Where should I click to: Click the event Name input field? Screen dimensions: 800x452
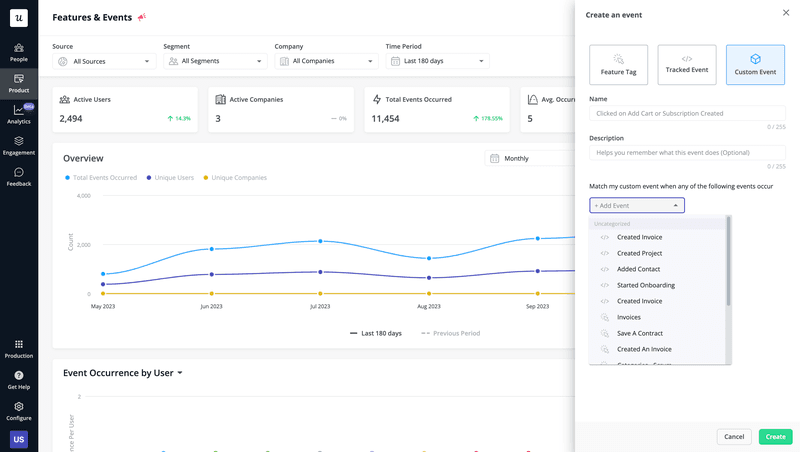[687, 113]
